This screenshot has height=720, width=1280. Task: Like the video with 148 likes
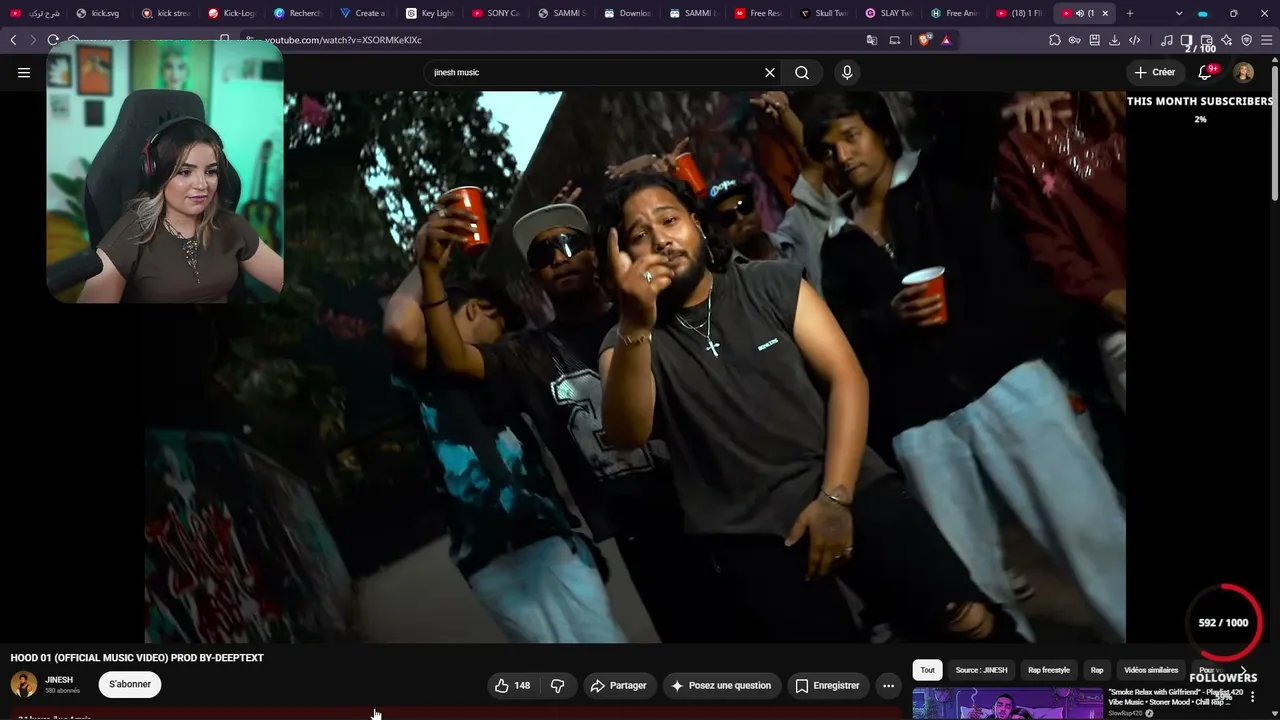coord(512,685)
